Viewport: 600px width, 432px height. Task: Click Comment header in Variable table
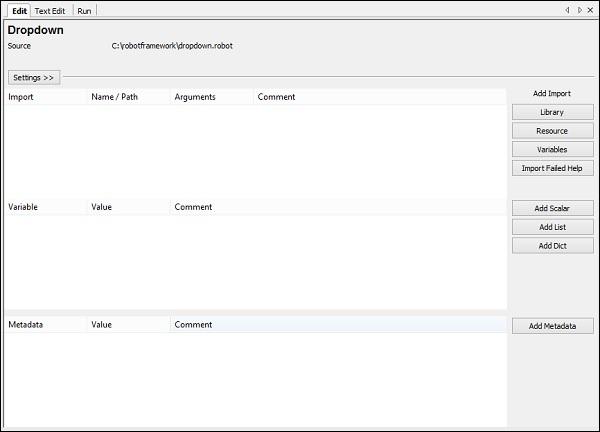coord(338,207)
